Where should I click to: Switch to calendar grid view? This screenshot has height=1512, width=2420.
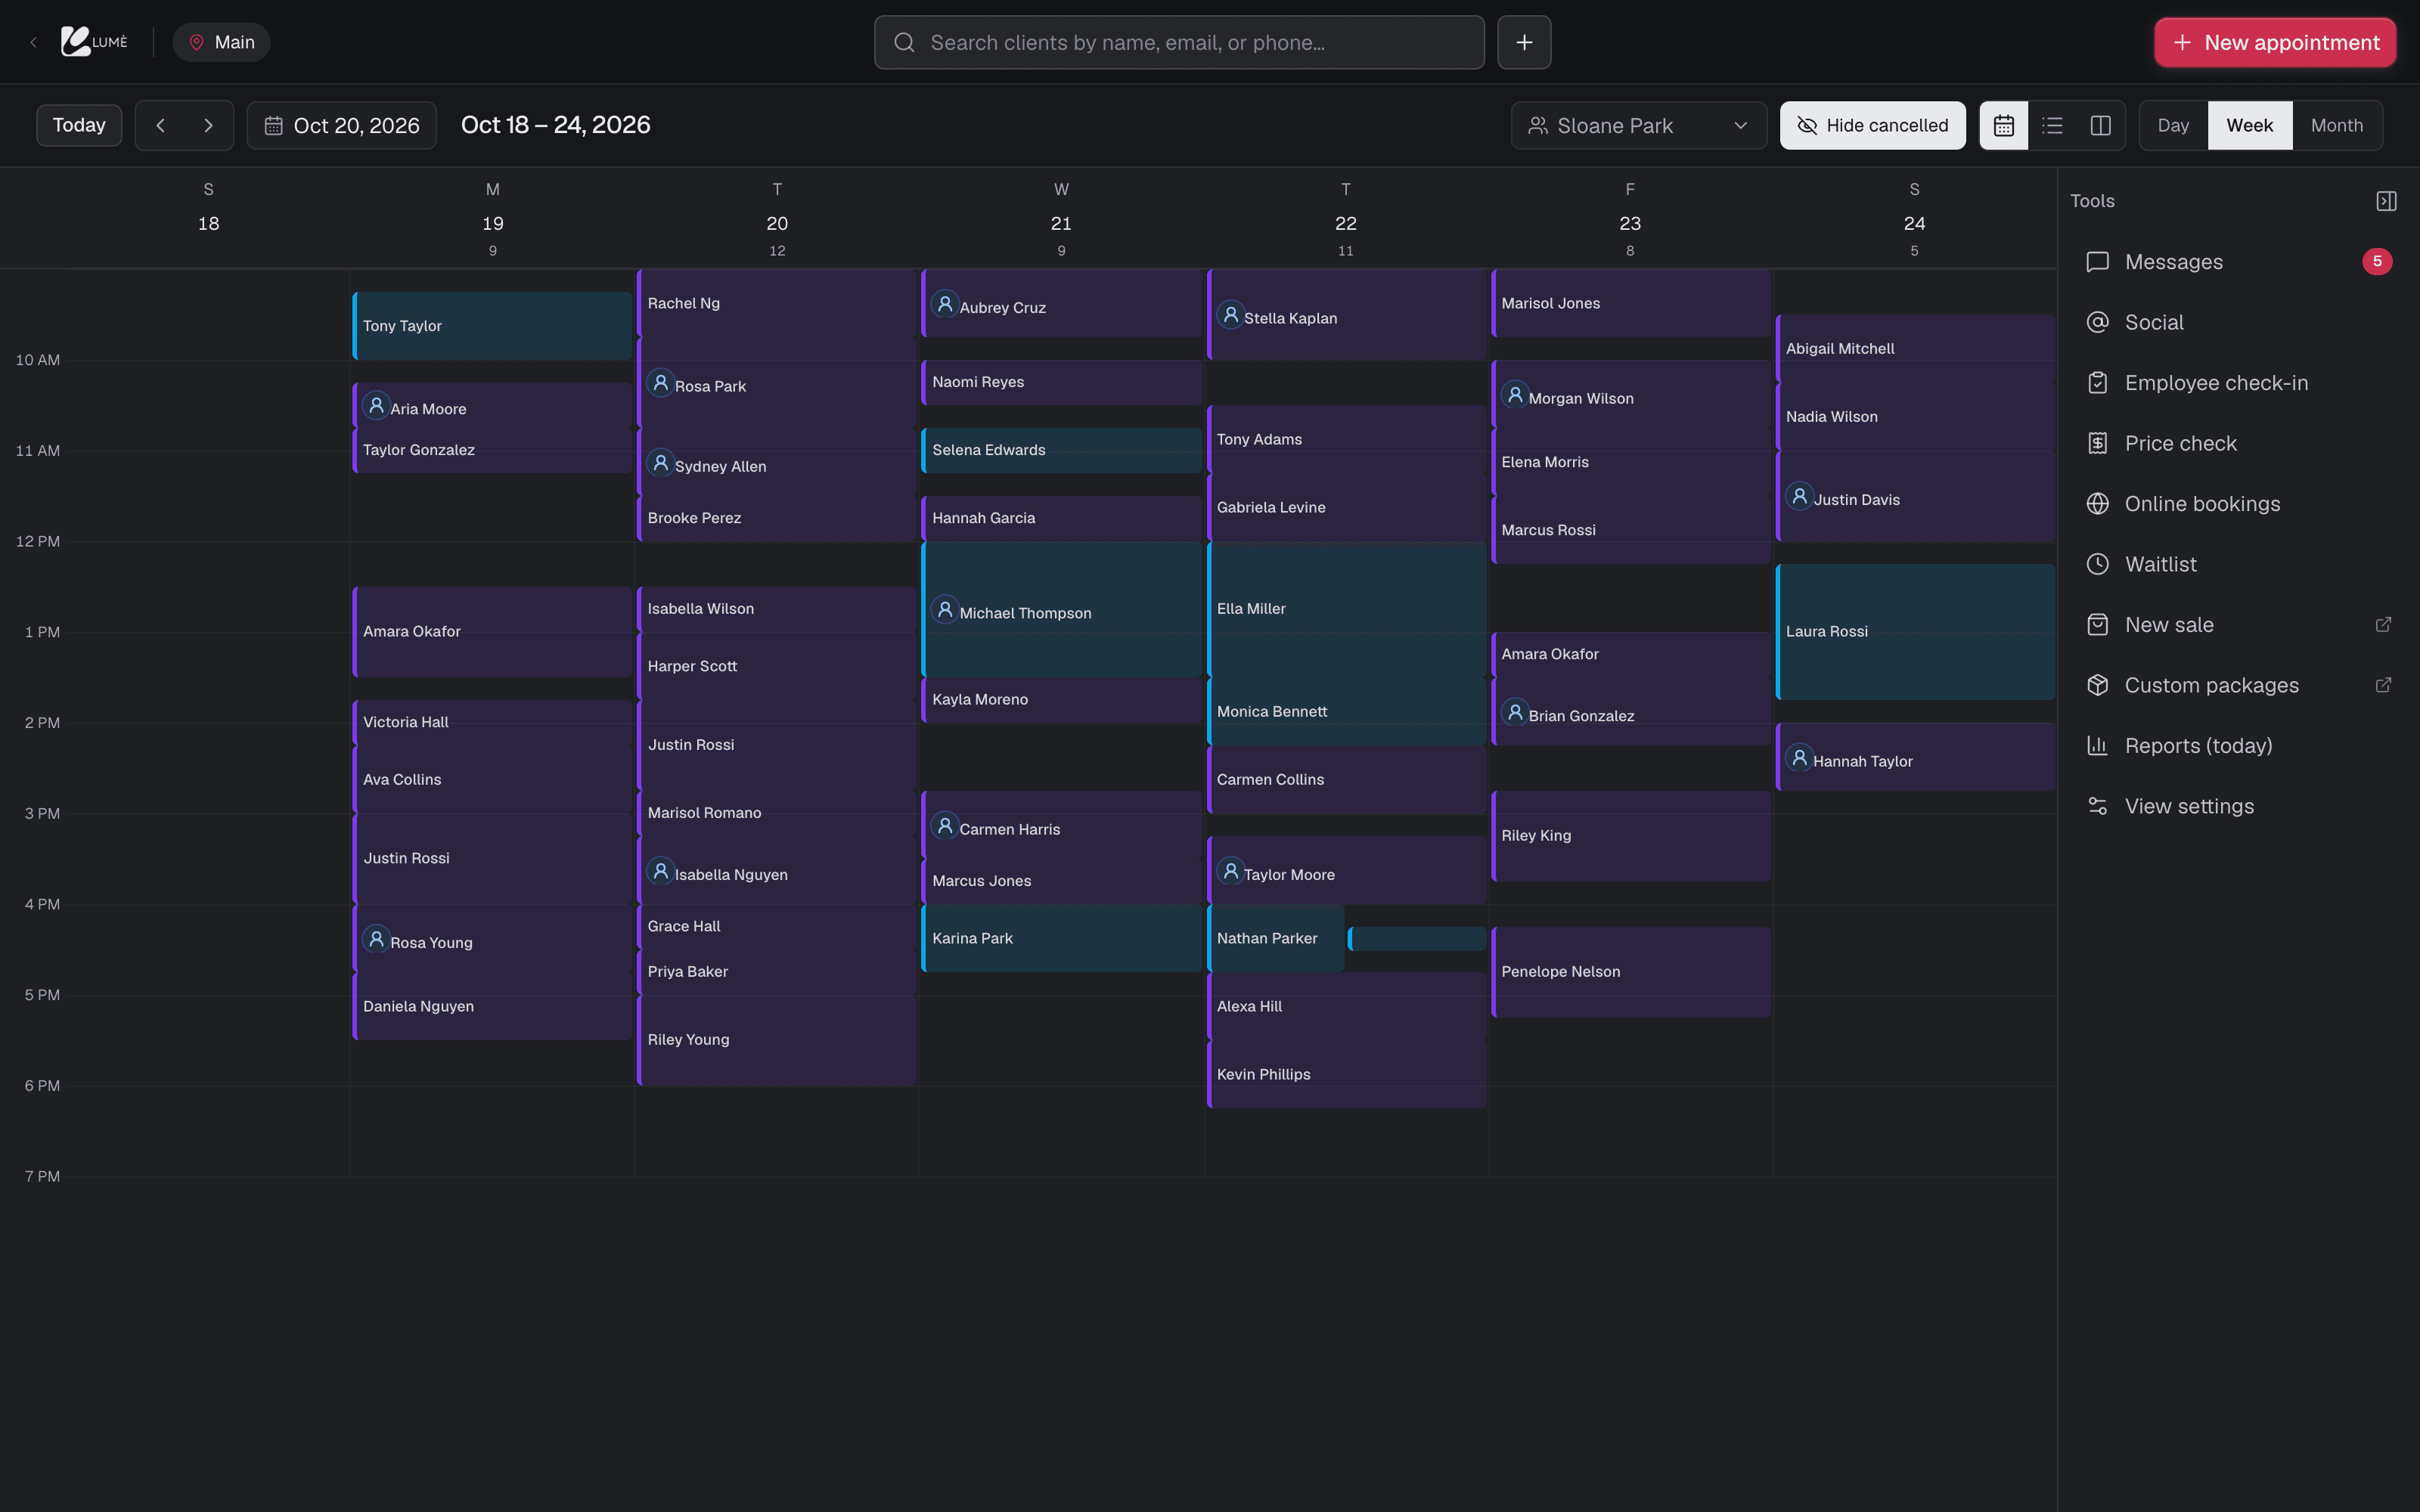pos(2004,125)
